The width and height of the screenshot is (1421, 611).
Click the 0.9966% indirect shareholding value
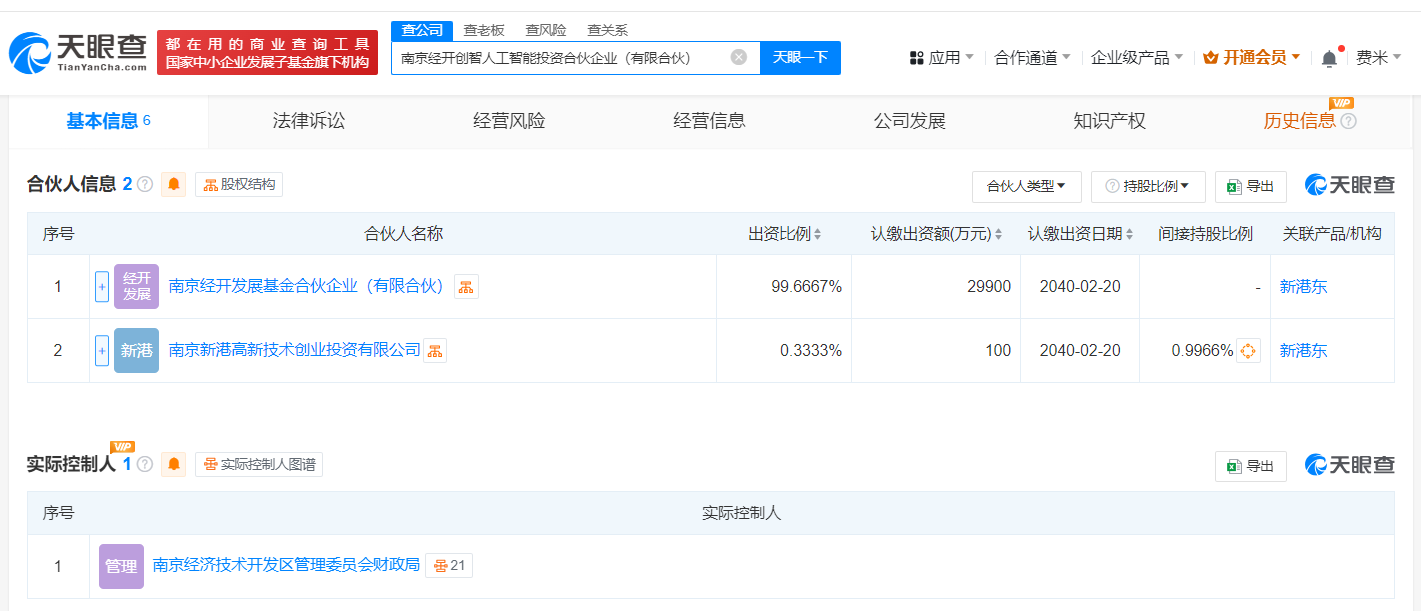1202,351
